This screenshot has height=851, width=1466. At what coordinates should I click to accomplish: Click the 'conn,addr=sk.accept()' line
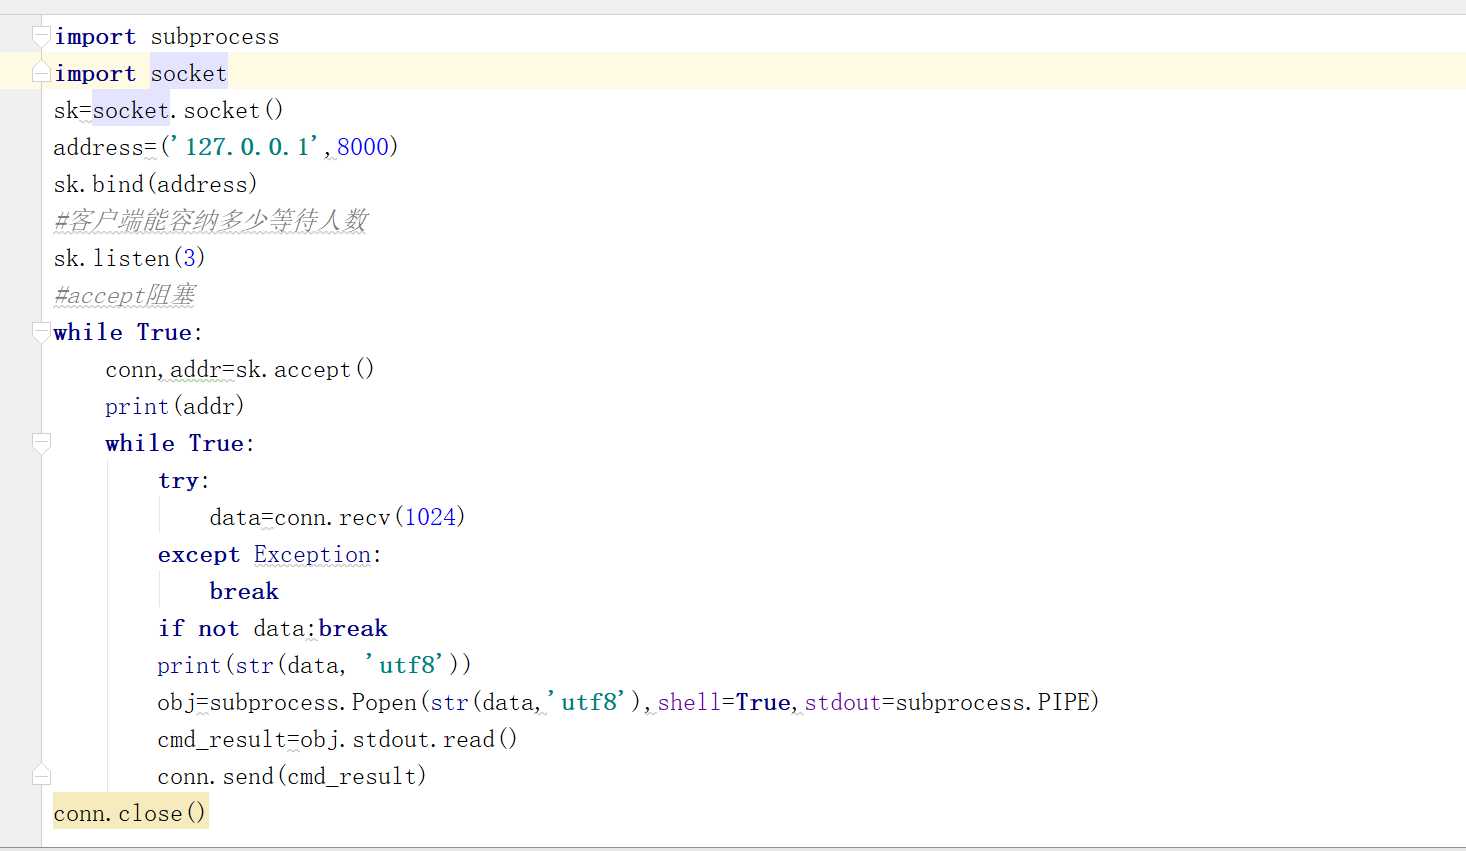point(240,370)
